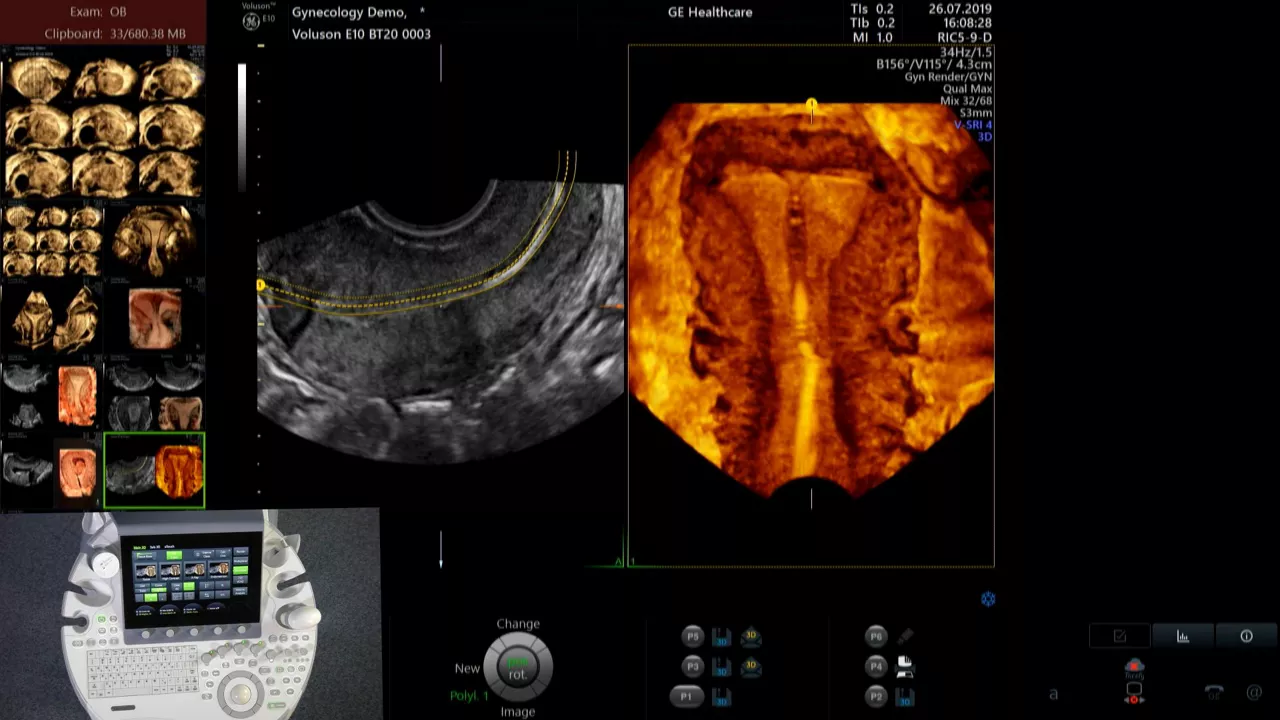Toggle the checkbox edit icon panel

coord(1119,636)
